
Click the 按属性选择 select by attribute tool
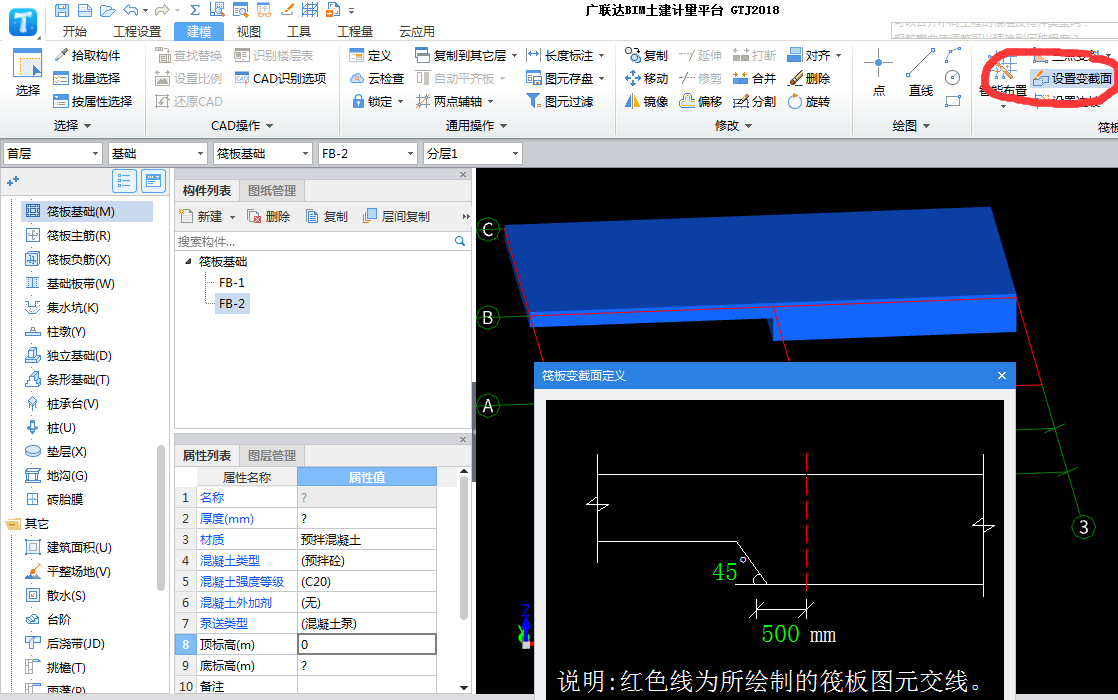coord(93,101)
